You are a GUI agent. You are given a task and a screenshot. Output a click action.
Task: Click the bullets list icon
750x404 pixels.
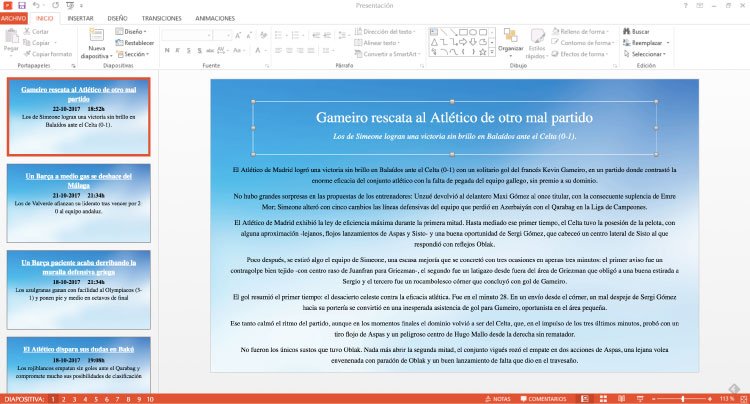(279, 35)
